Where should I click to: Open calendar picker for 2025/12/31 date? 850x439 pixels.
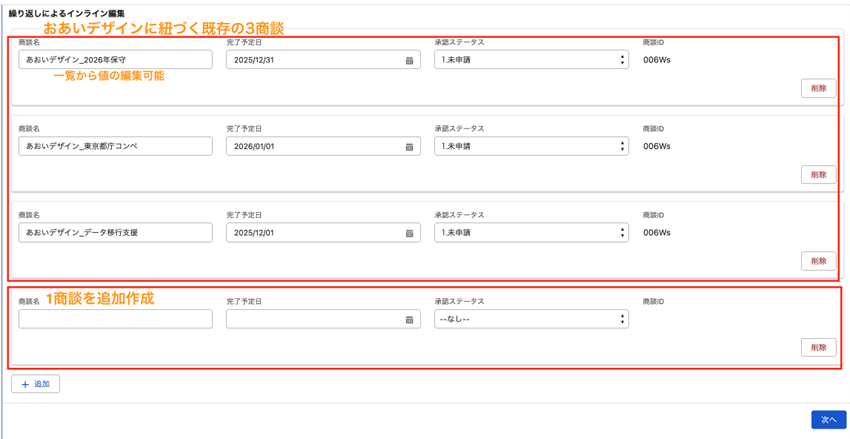point(409,61)
